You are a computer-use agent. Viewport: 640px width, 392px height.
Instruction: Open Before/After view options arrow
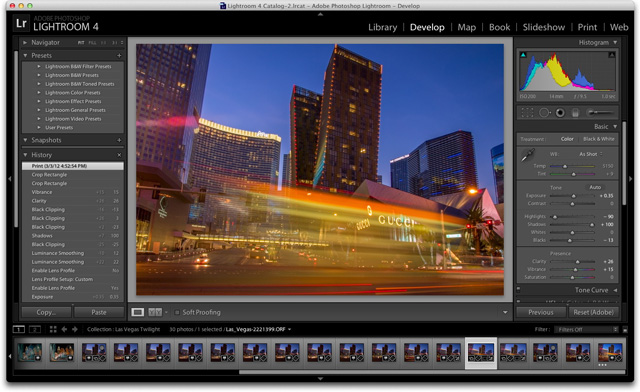pos(166,312)
